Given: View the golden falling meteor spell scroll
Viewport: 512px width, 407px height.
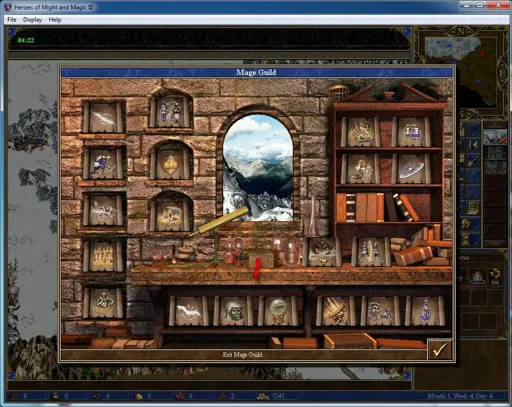Looking at the screenshot, I should coord(336,311).
